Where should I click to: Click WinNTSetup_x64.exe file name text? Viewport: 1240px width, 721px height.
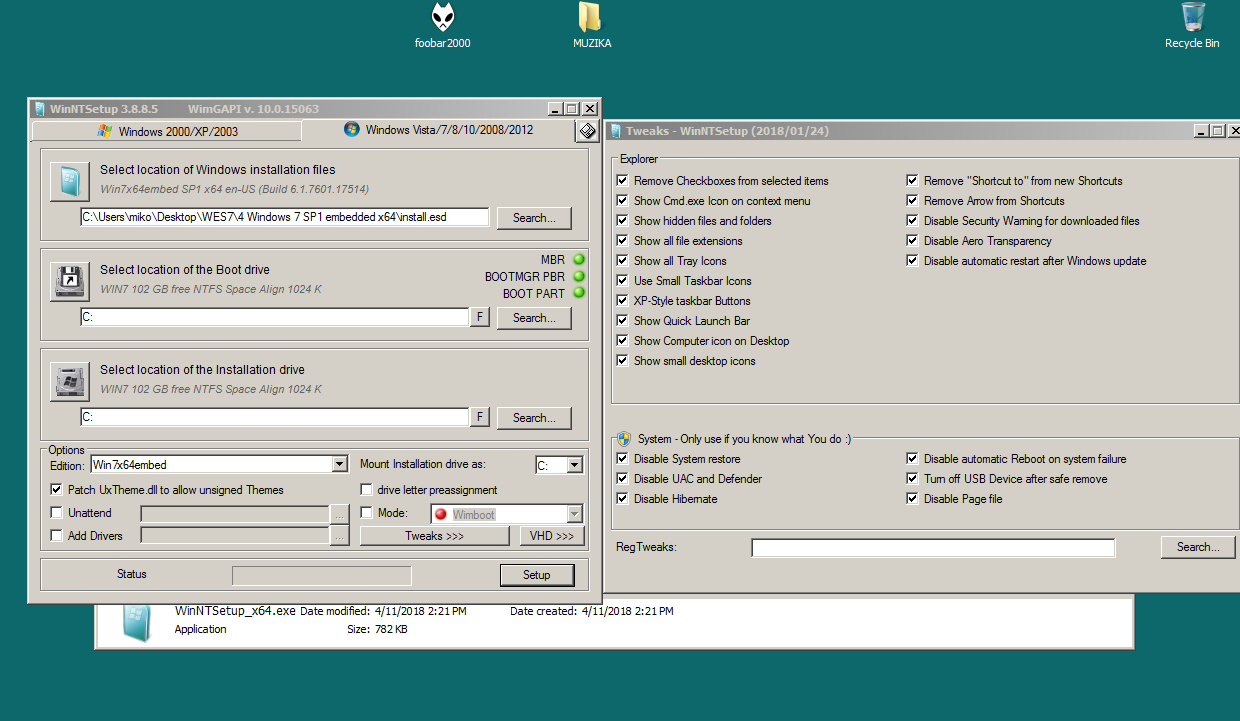pos(235,610)
